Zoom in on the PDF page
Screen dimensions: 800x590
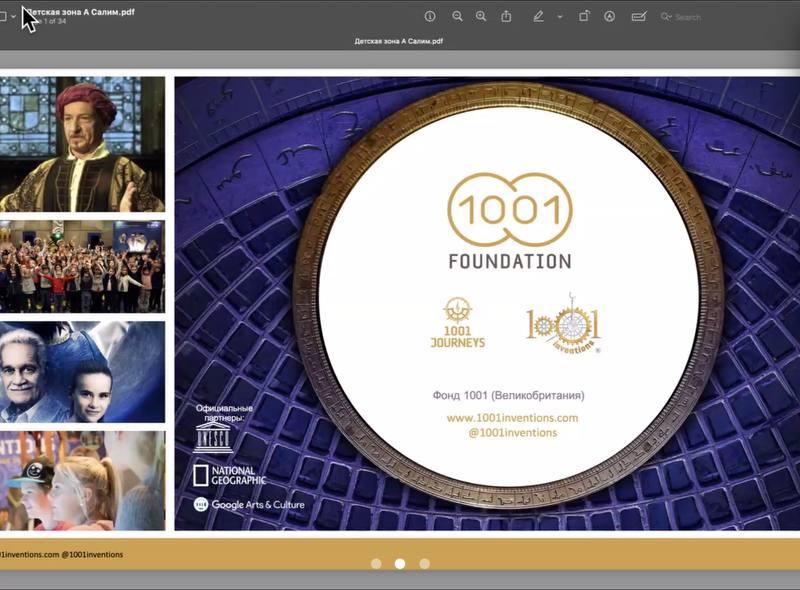coord(481,16)
